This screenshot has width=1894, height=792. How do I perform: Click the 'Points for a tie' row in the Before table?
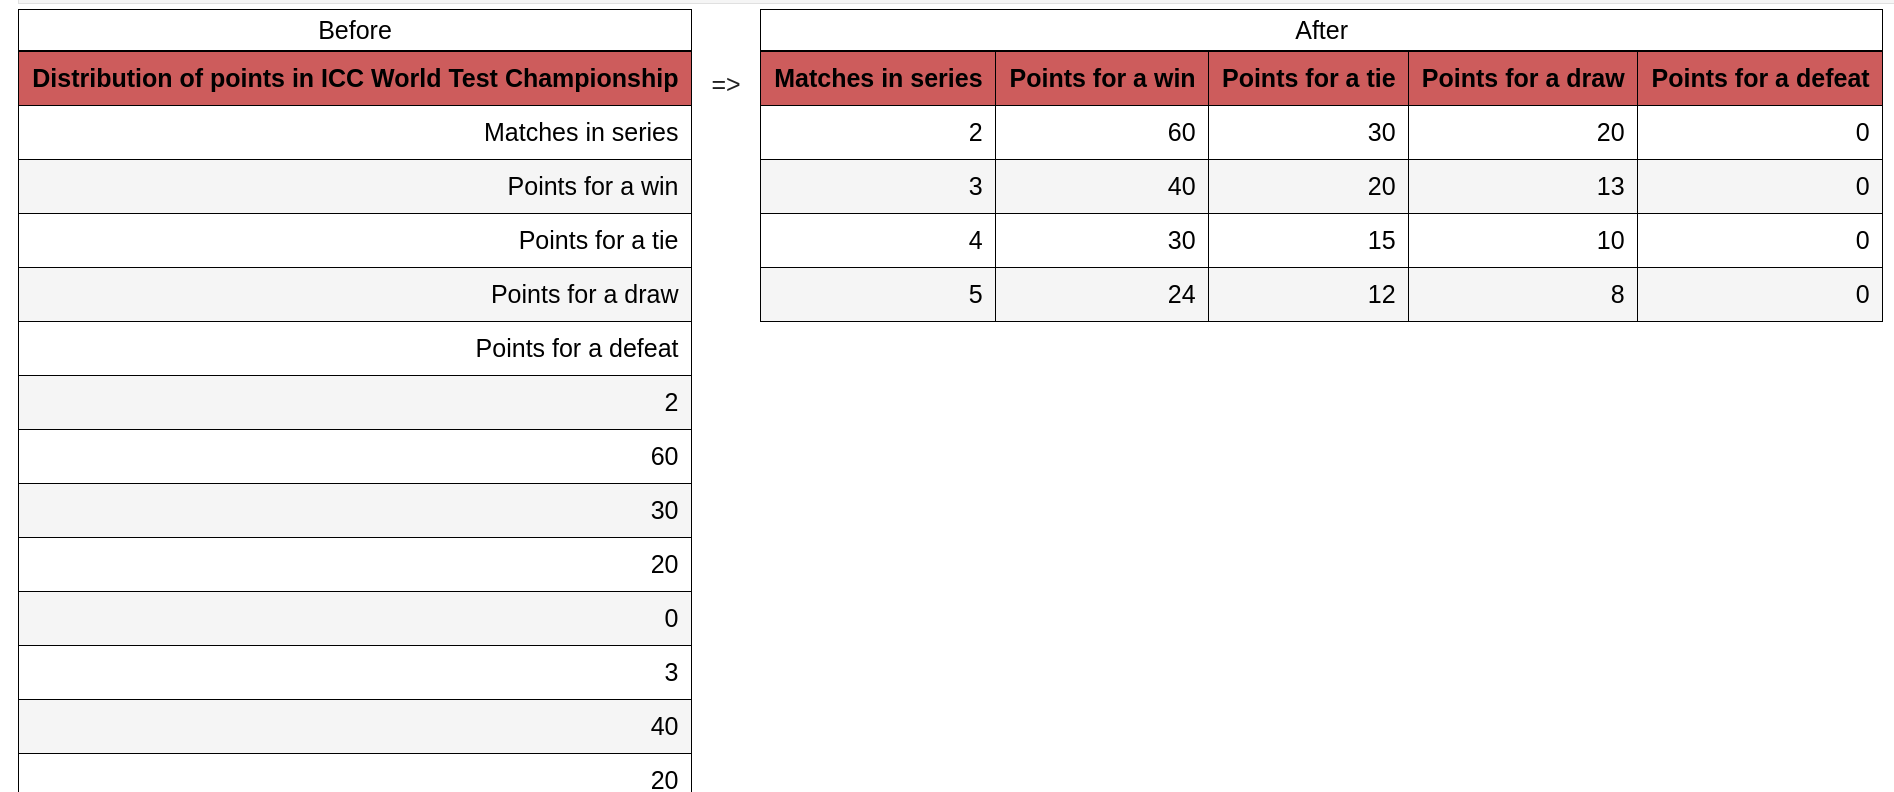(355, 240)
